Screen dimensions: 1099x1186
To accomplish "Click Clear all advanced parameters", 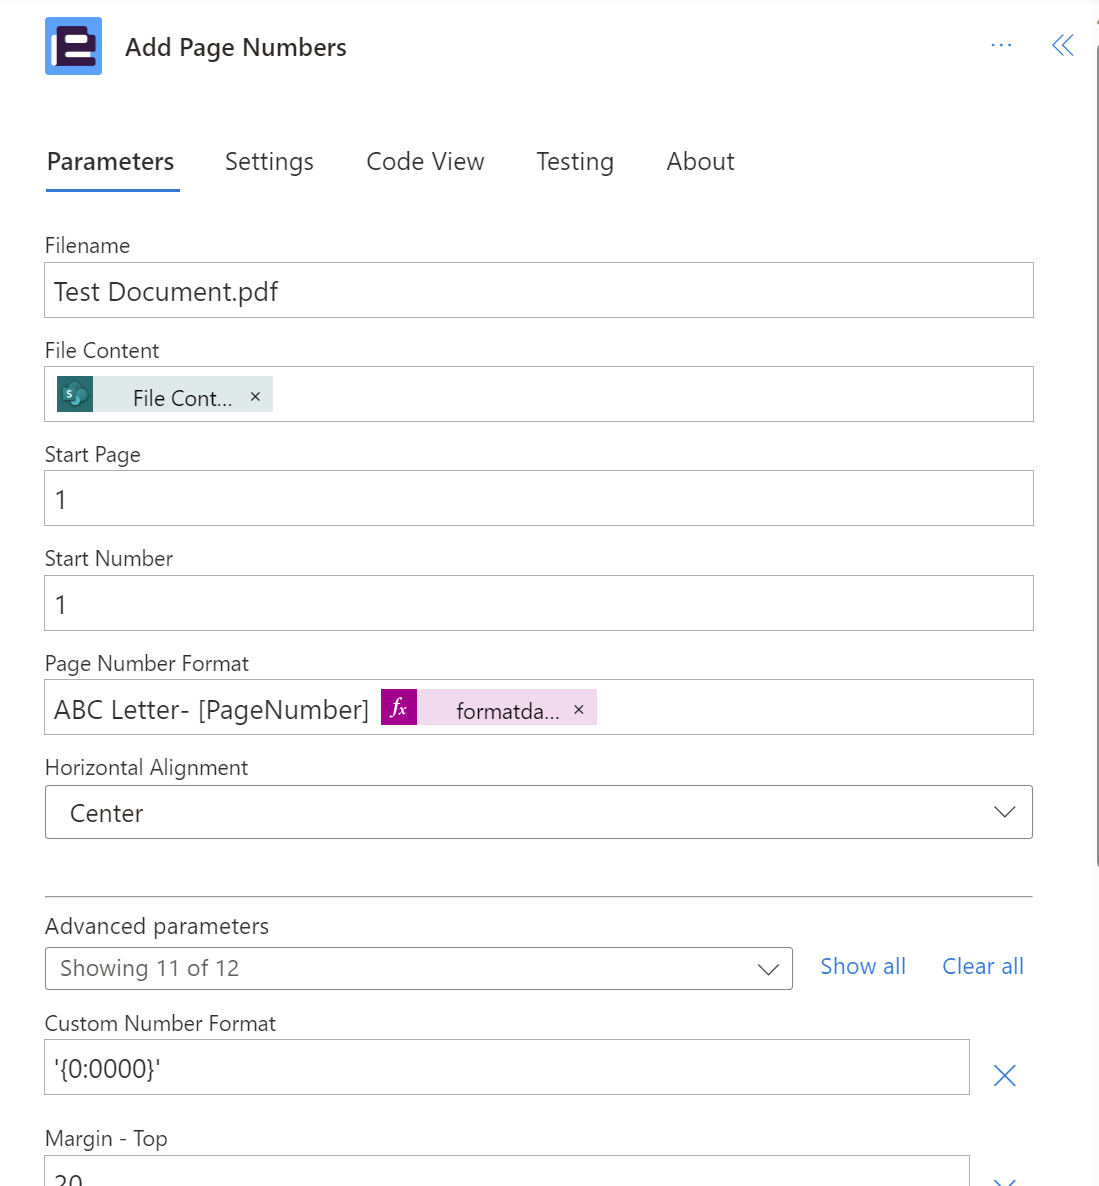I will pos(982,966).
